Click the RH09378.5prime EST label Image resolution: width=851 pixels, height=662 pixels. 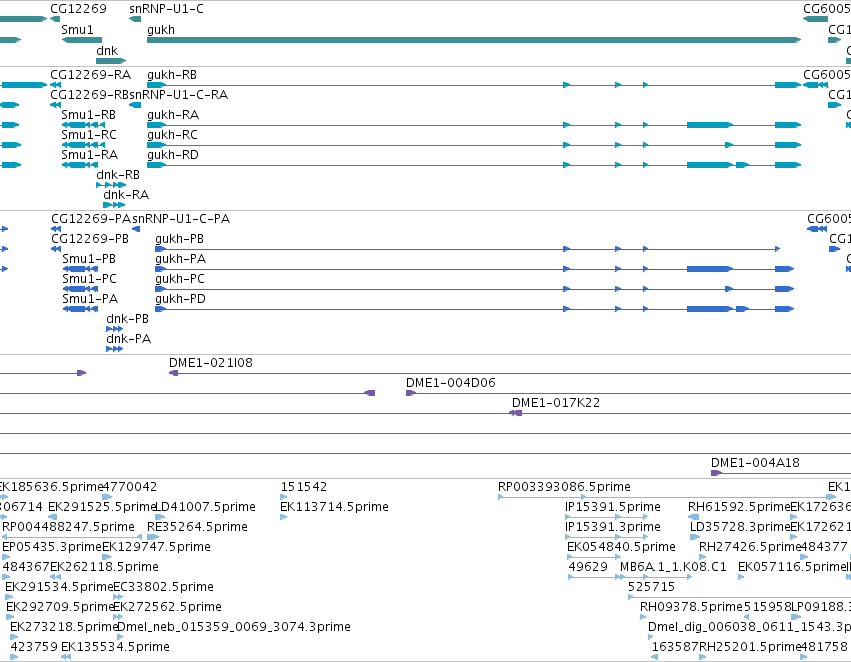691,608
